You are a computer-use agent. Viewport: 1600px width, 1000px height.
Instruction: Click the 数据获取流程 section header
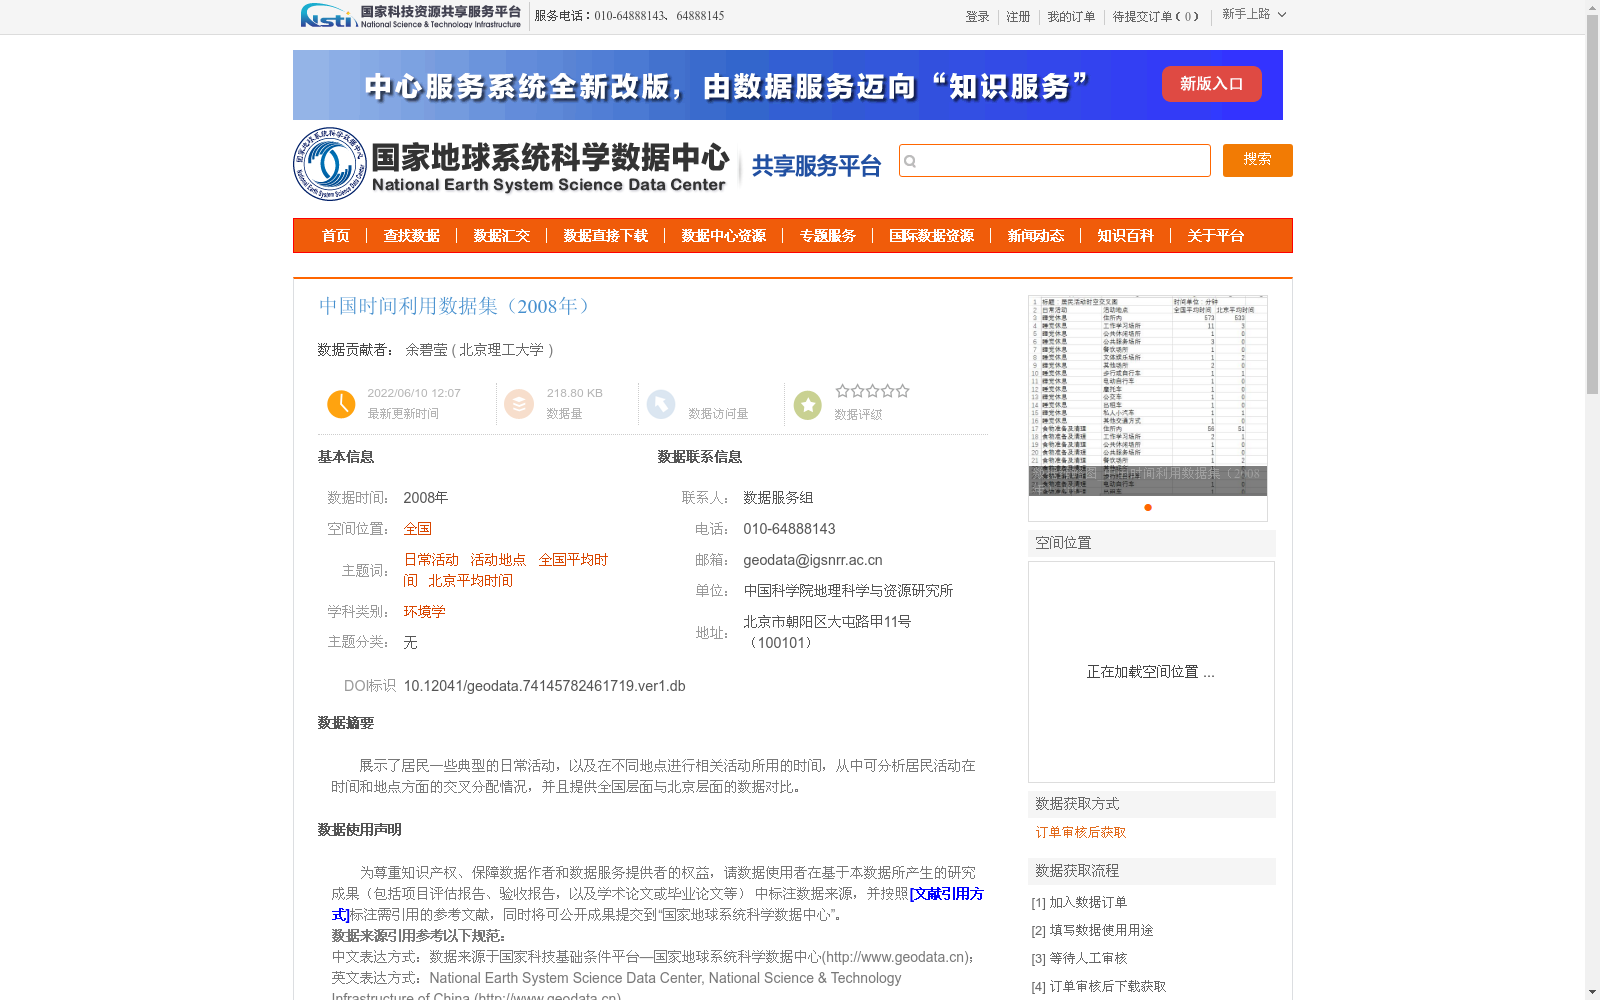point(1152,871)
